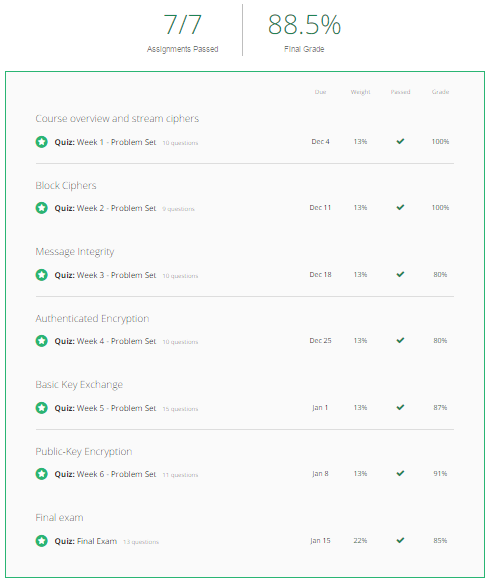490x584 pixels.
Task: Click the passed checkmark for Final Exam row
Action: point(400,540)
